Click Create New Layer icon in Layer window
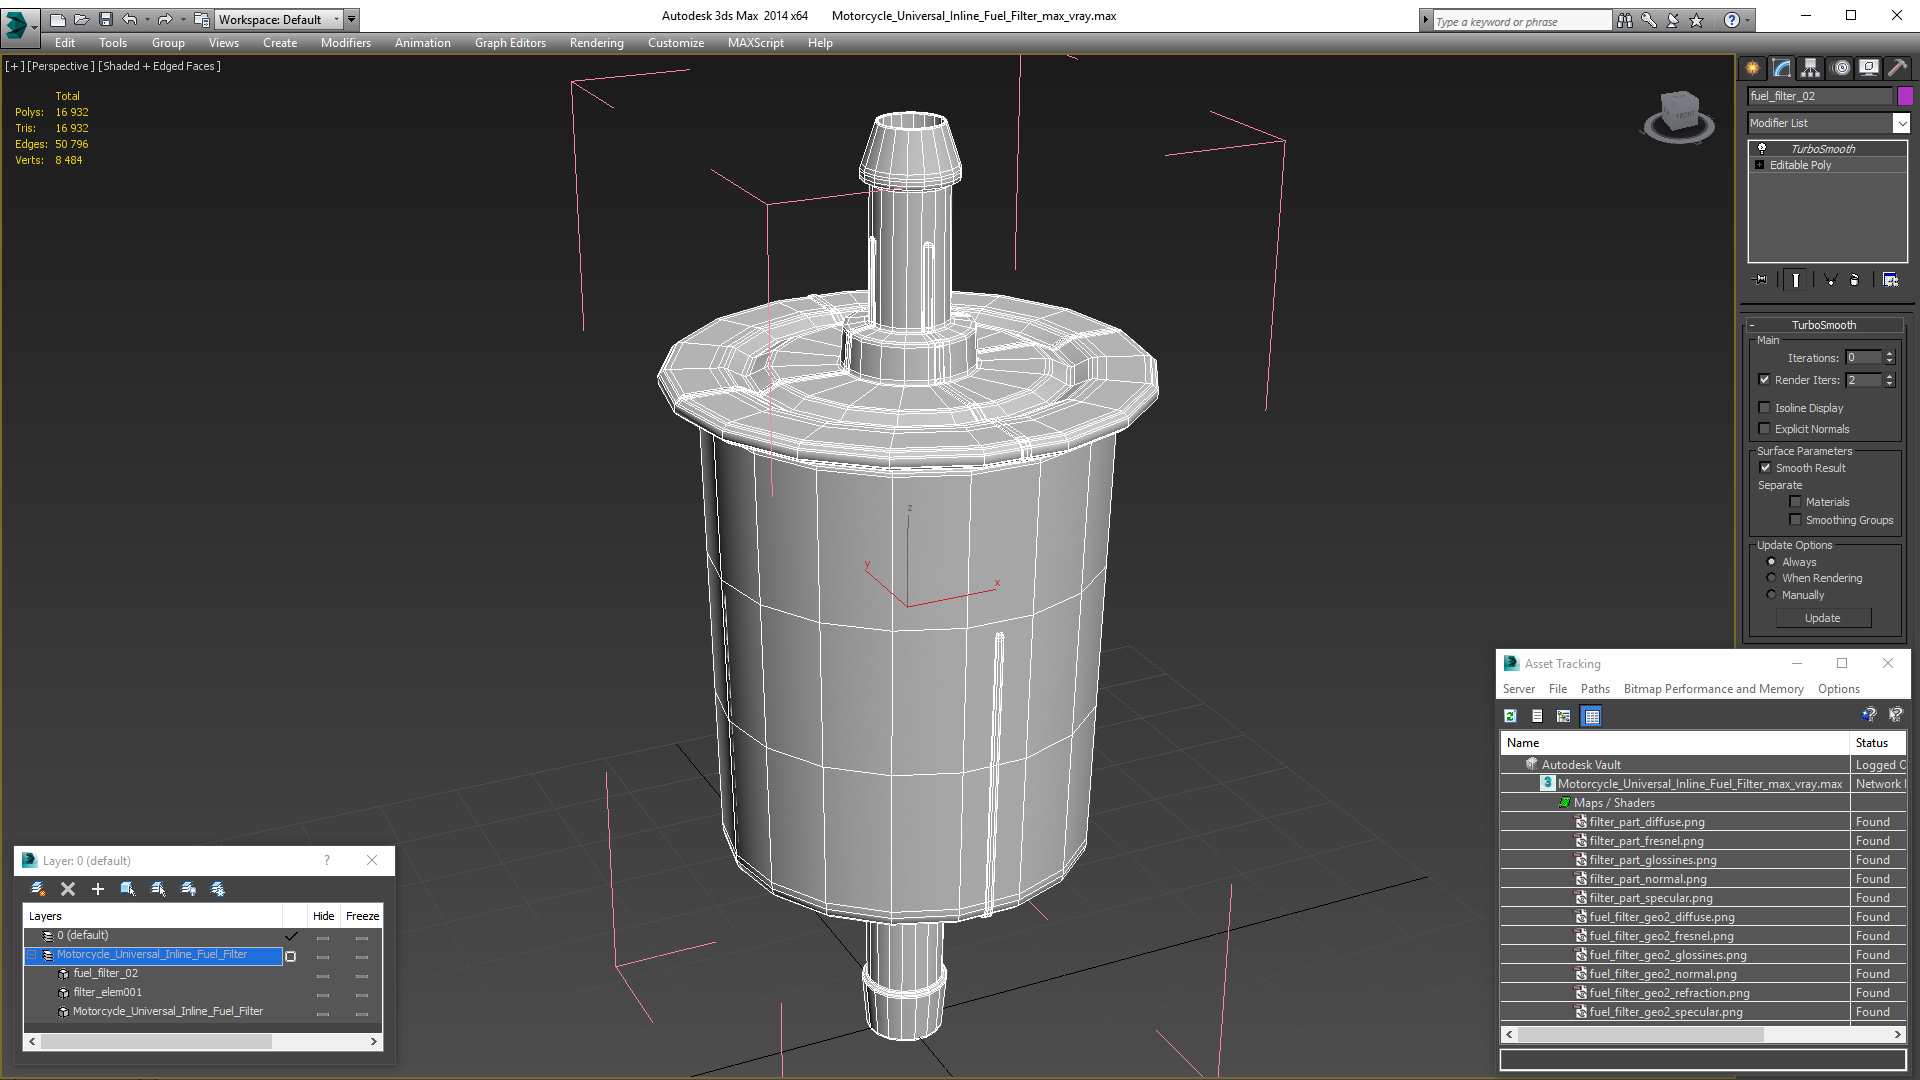This screenshot has width=1920, height=1080. [38, 889]
